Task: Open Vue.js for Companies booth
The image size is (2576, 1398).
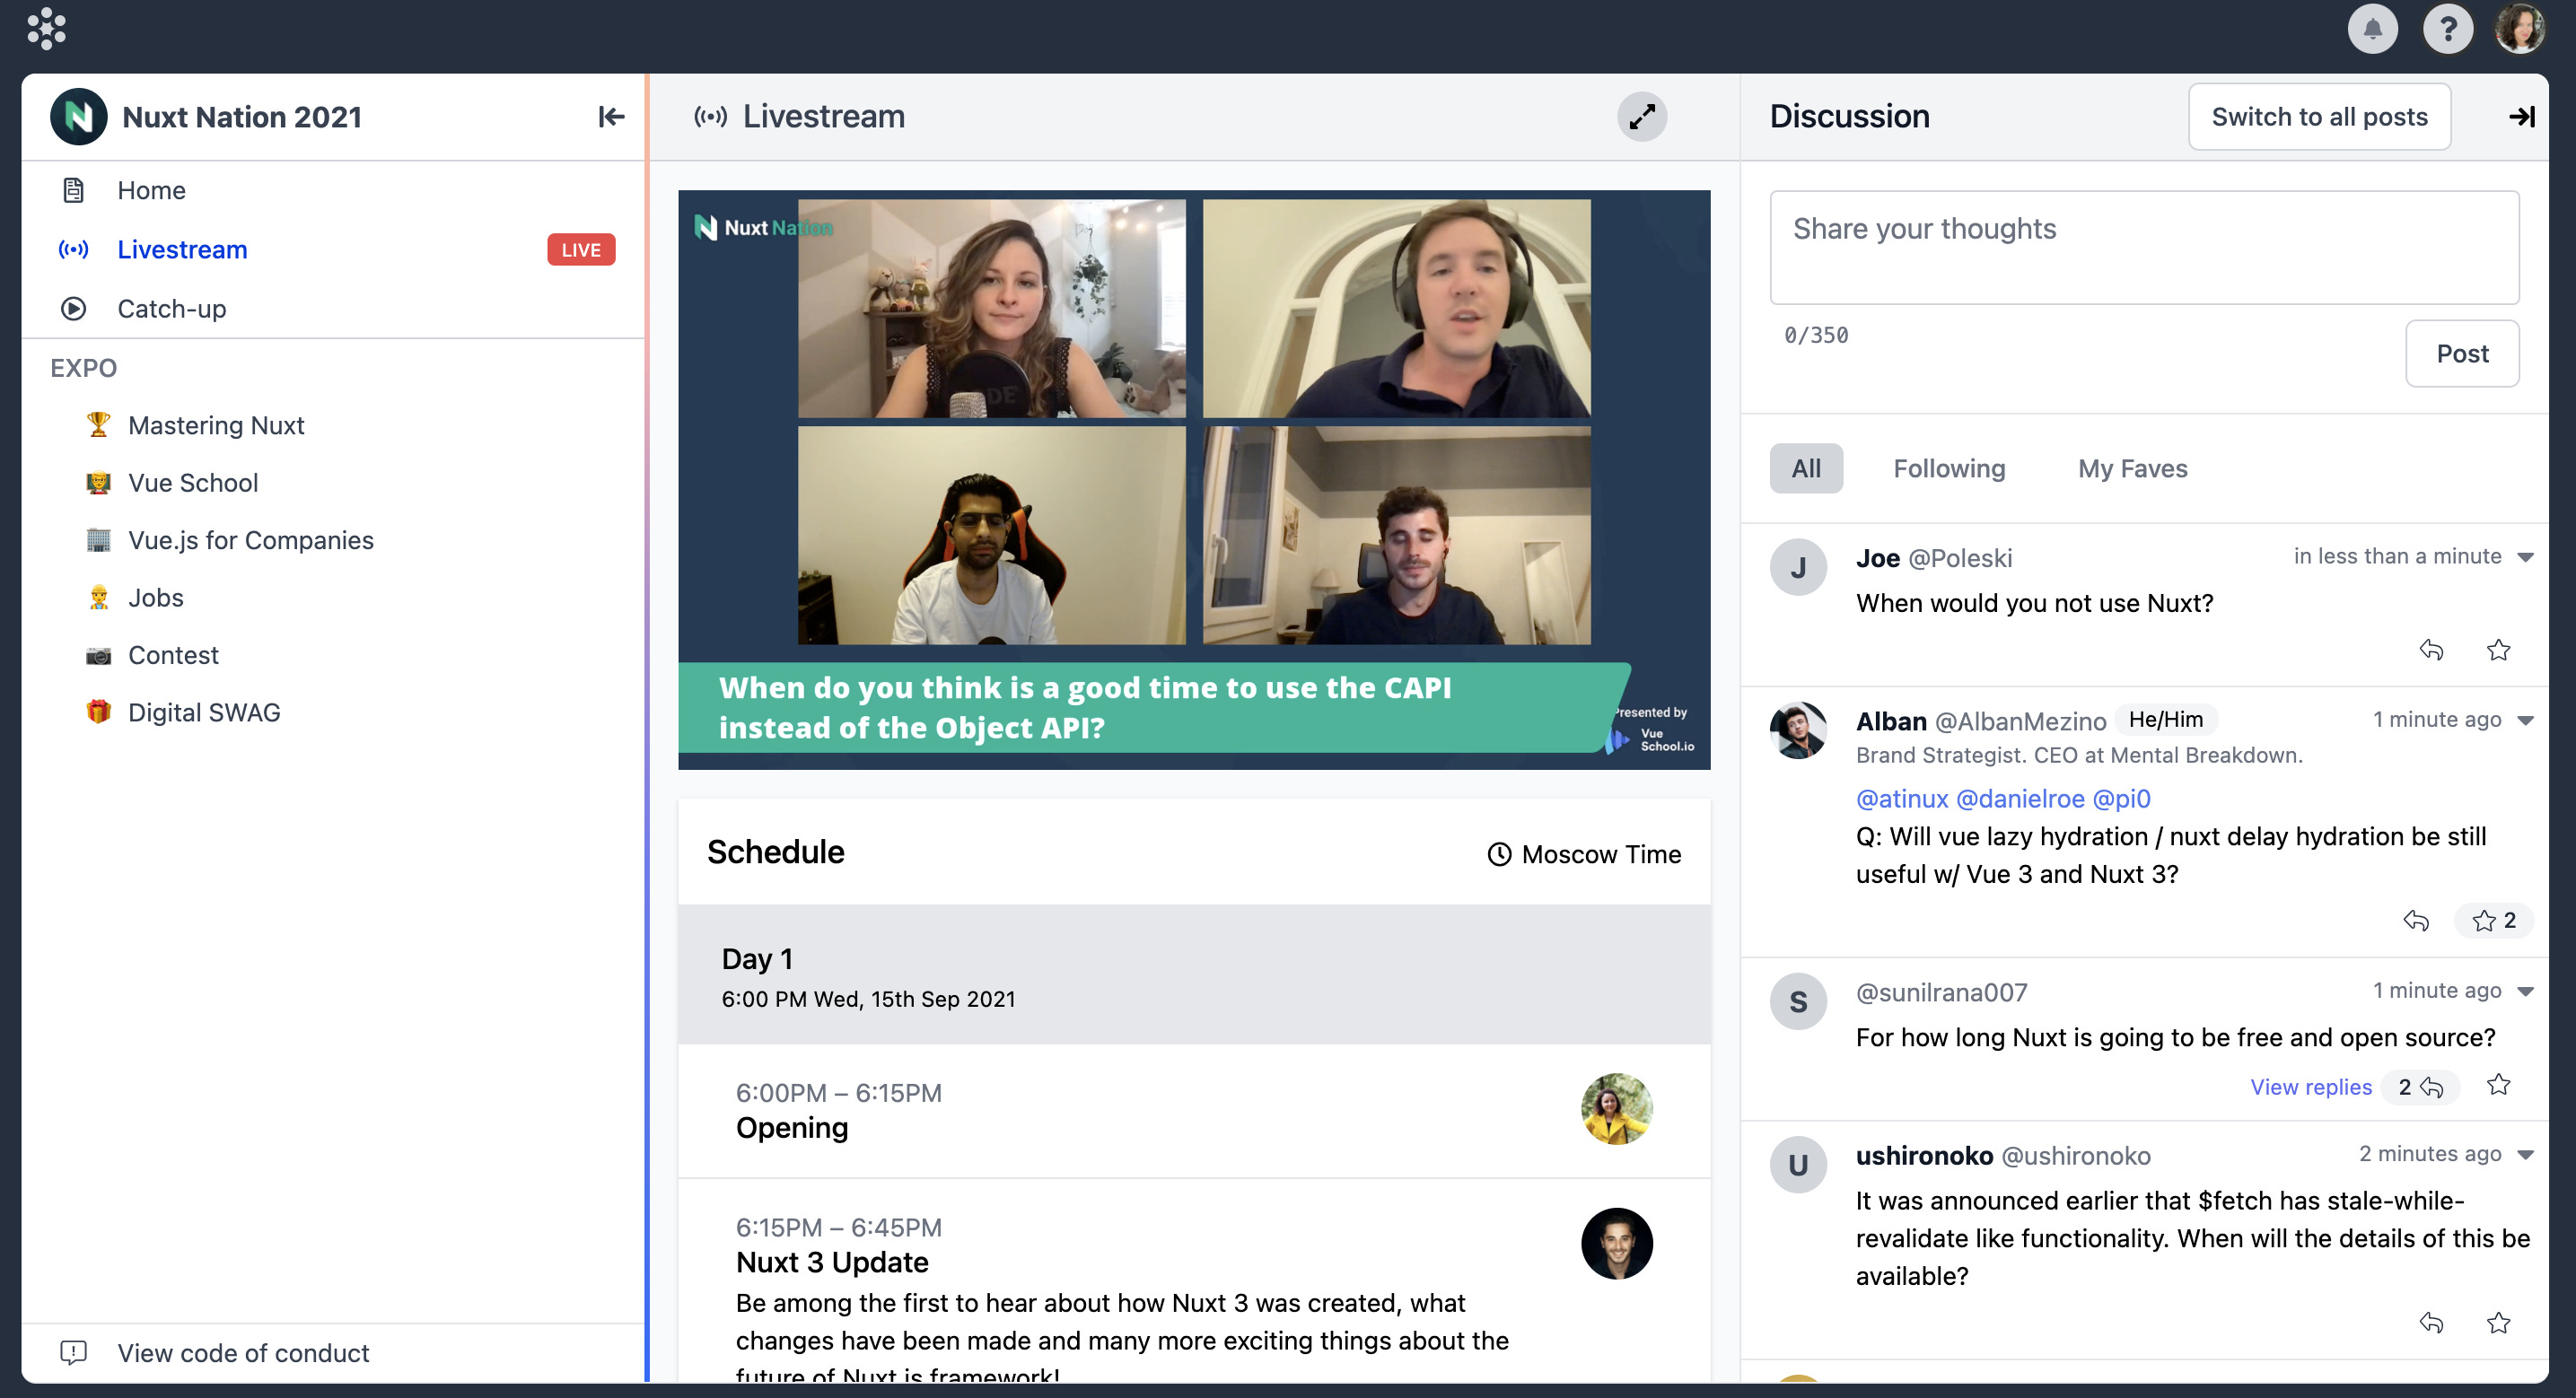Action: (x=251, y=540)
